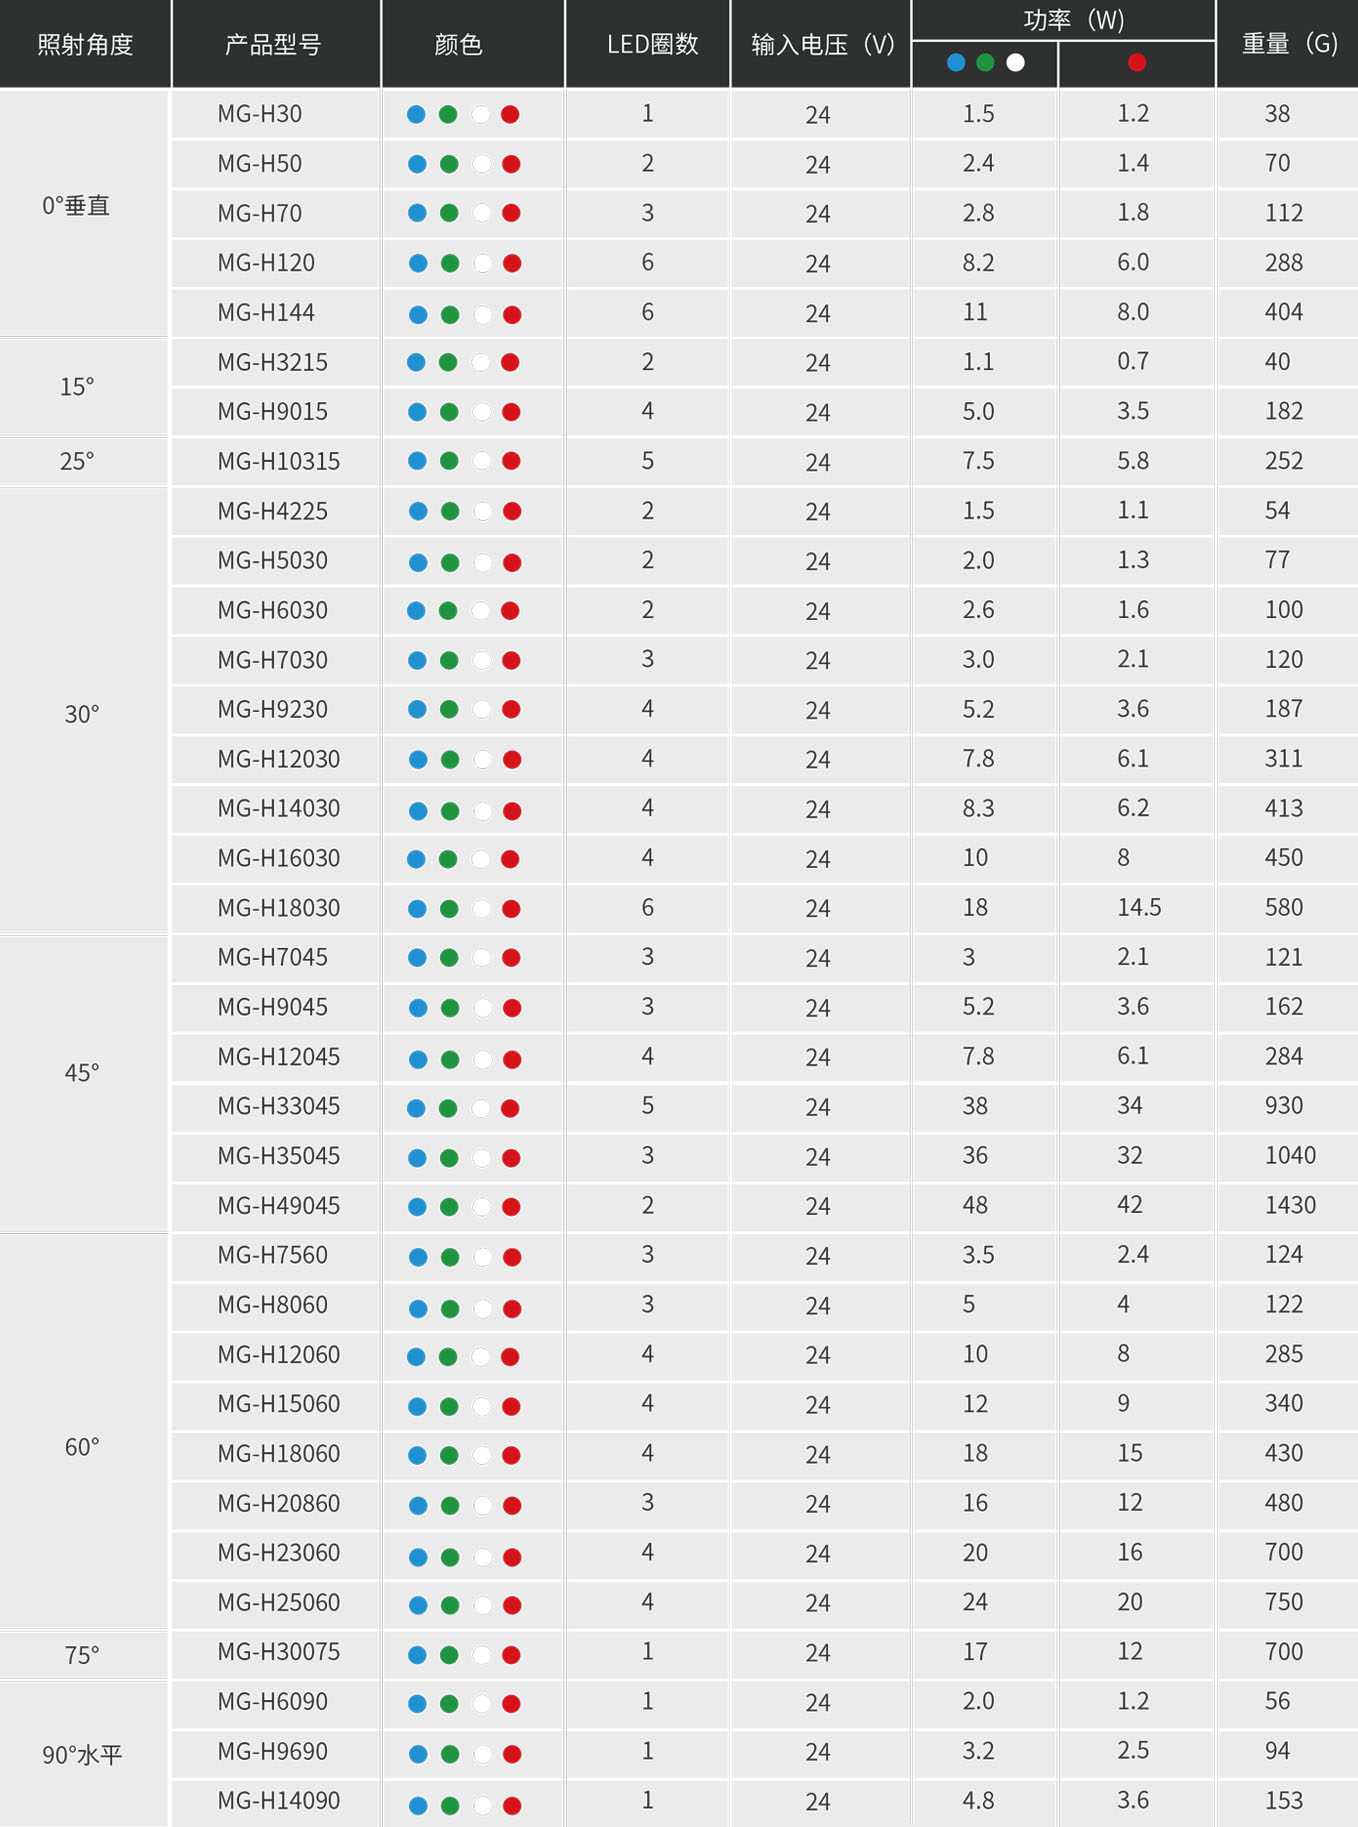Image resolution: width=1358 pixels, height=1827 pixels.
Task: Click the MG-H10315 model name
Action: tap(279, 461)
